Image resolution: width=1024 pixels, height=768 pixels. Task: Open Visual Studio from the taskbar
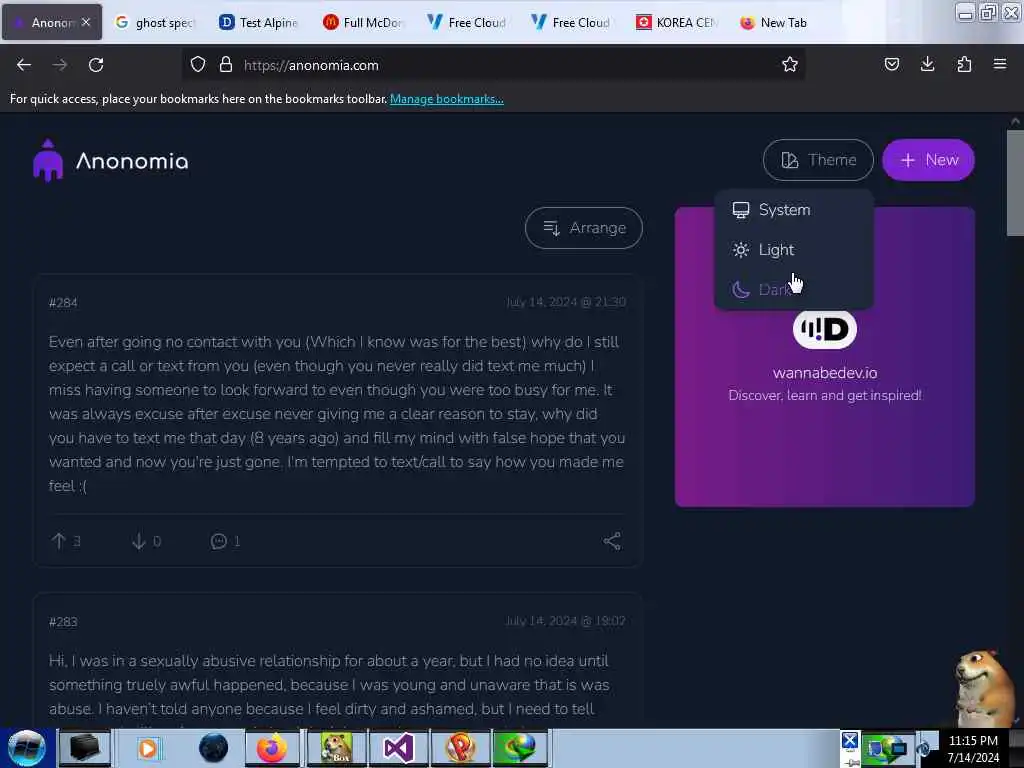(x=398, y=748)
